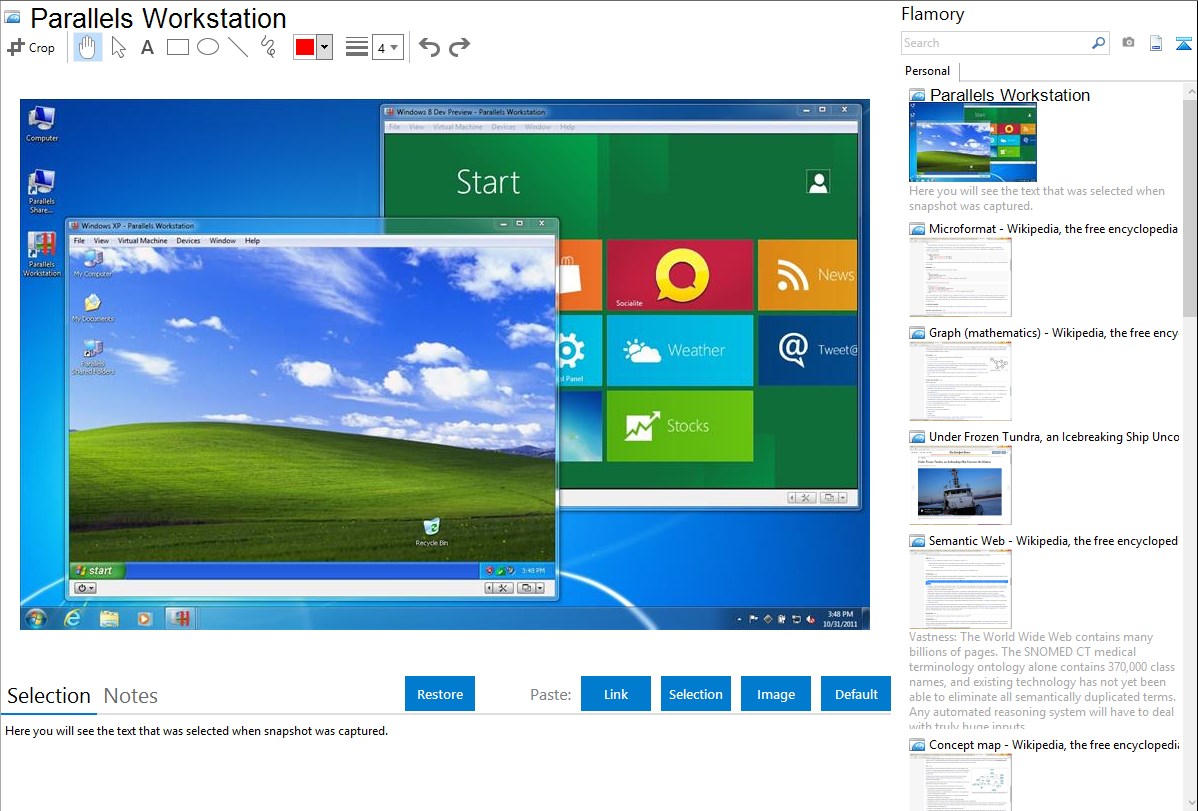Click the blue upload icon in Flamory header
Viewport: 1198px width, 811px height.
tap(1183, 43)
